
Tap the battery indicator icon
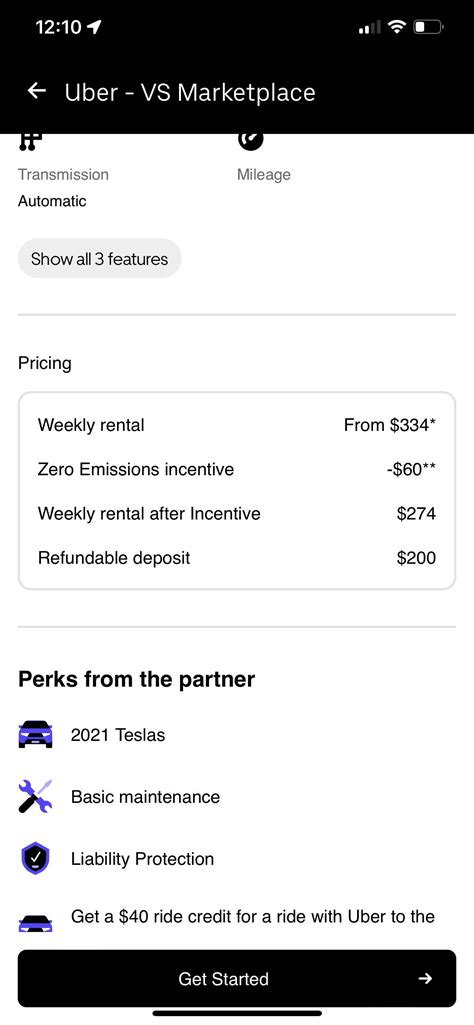click(429, 27)
